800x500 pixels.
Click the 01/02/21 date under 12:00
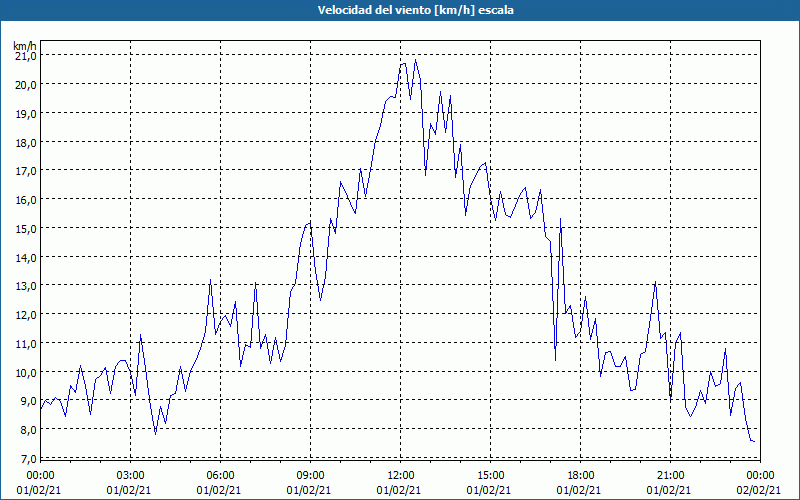click(x=399, y=490)
